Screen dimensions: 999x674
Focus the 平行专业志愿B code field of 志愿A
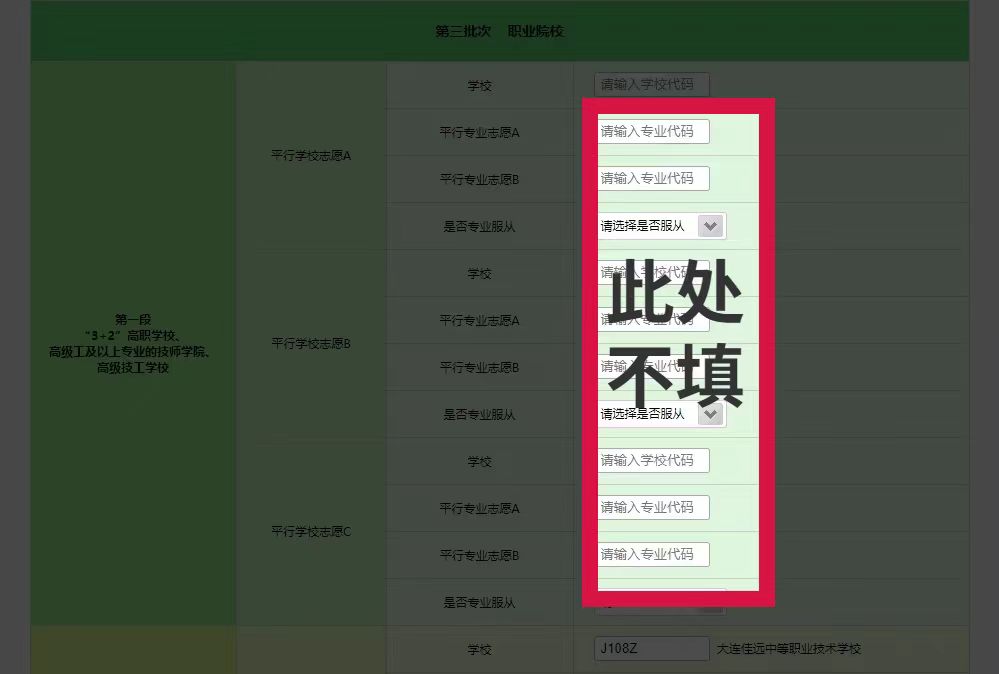651,178
